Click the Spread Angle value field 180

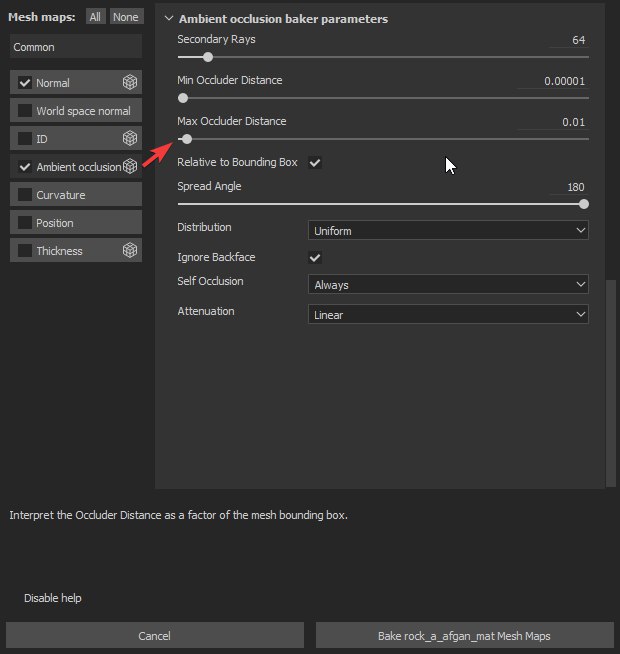coord(569,187)
